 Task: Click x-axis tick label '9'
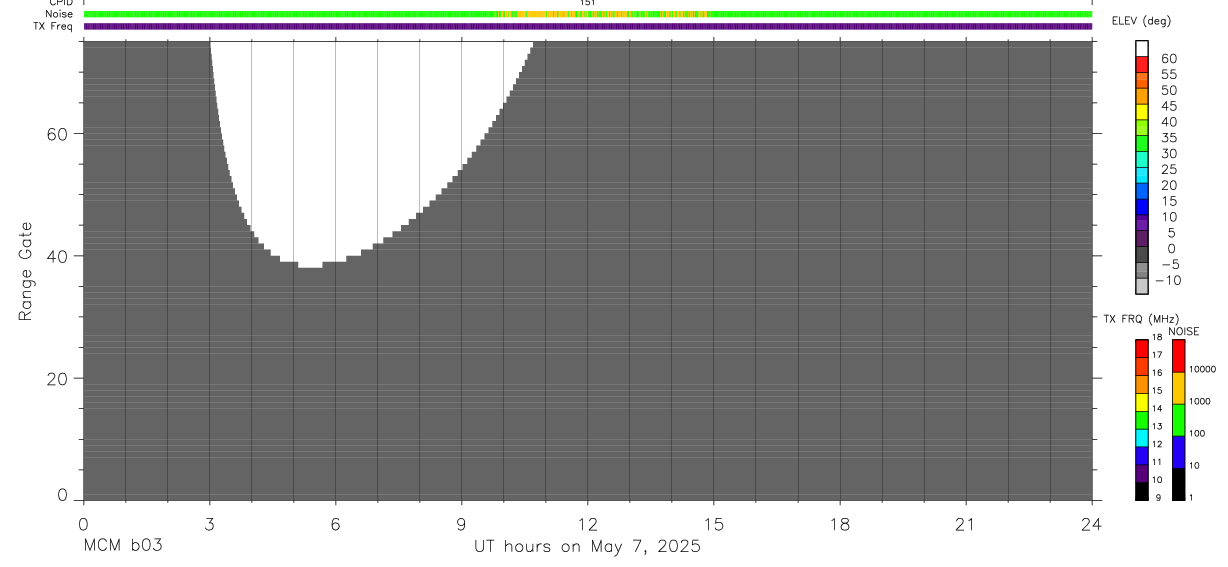(x=461, y=524)
